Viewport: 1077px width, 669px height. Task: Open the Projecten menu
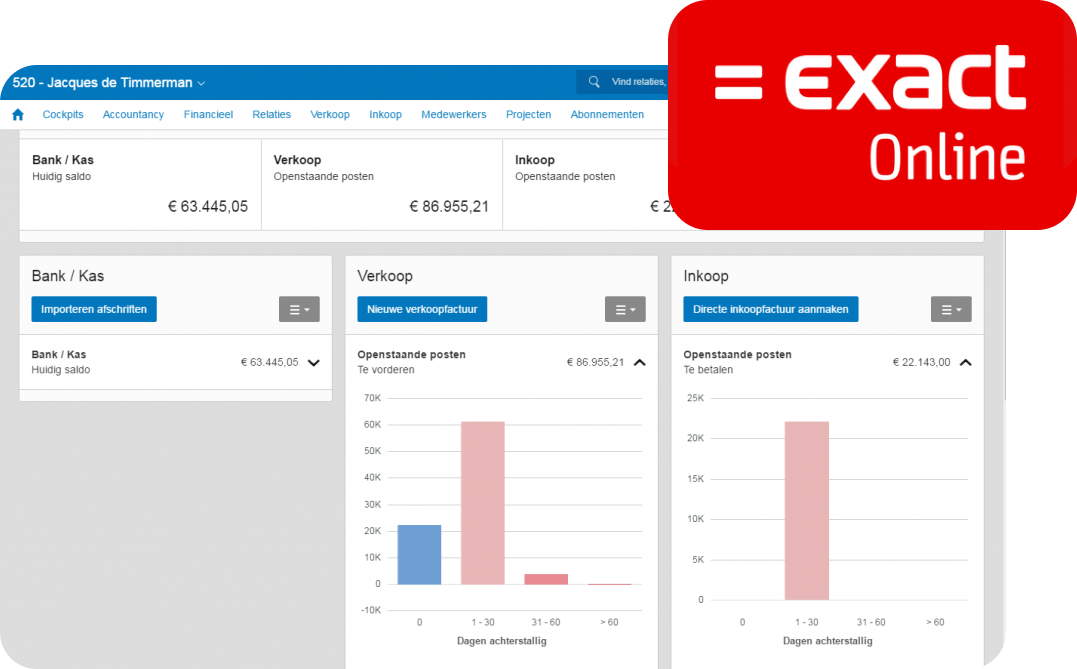click(528, 115)
